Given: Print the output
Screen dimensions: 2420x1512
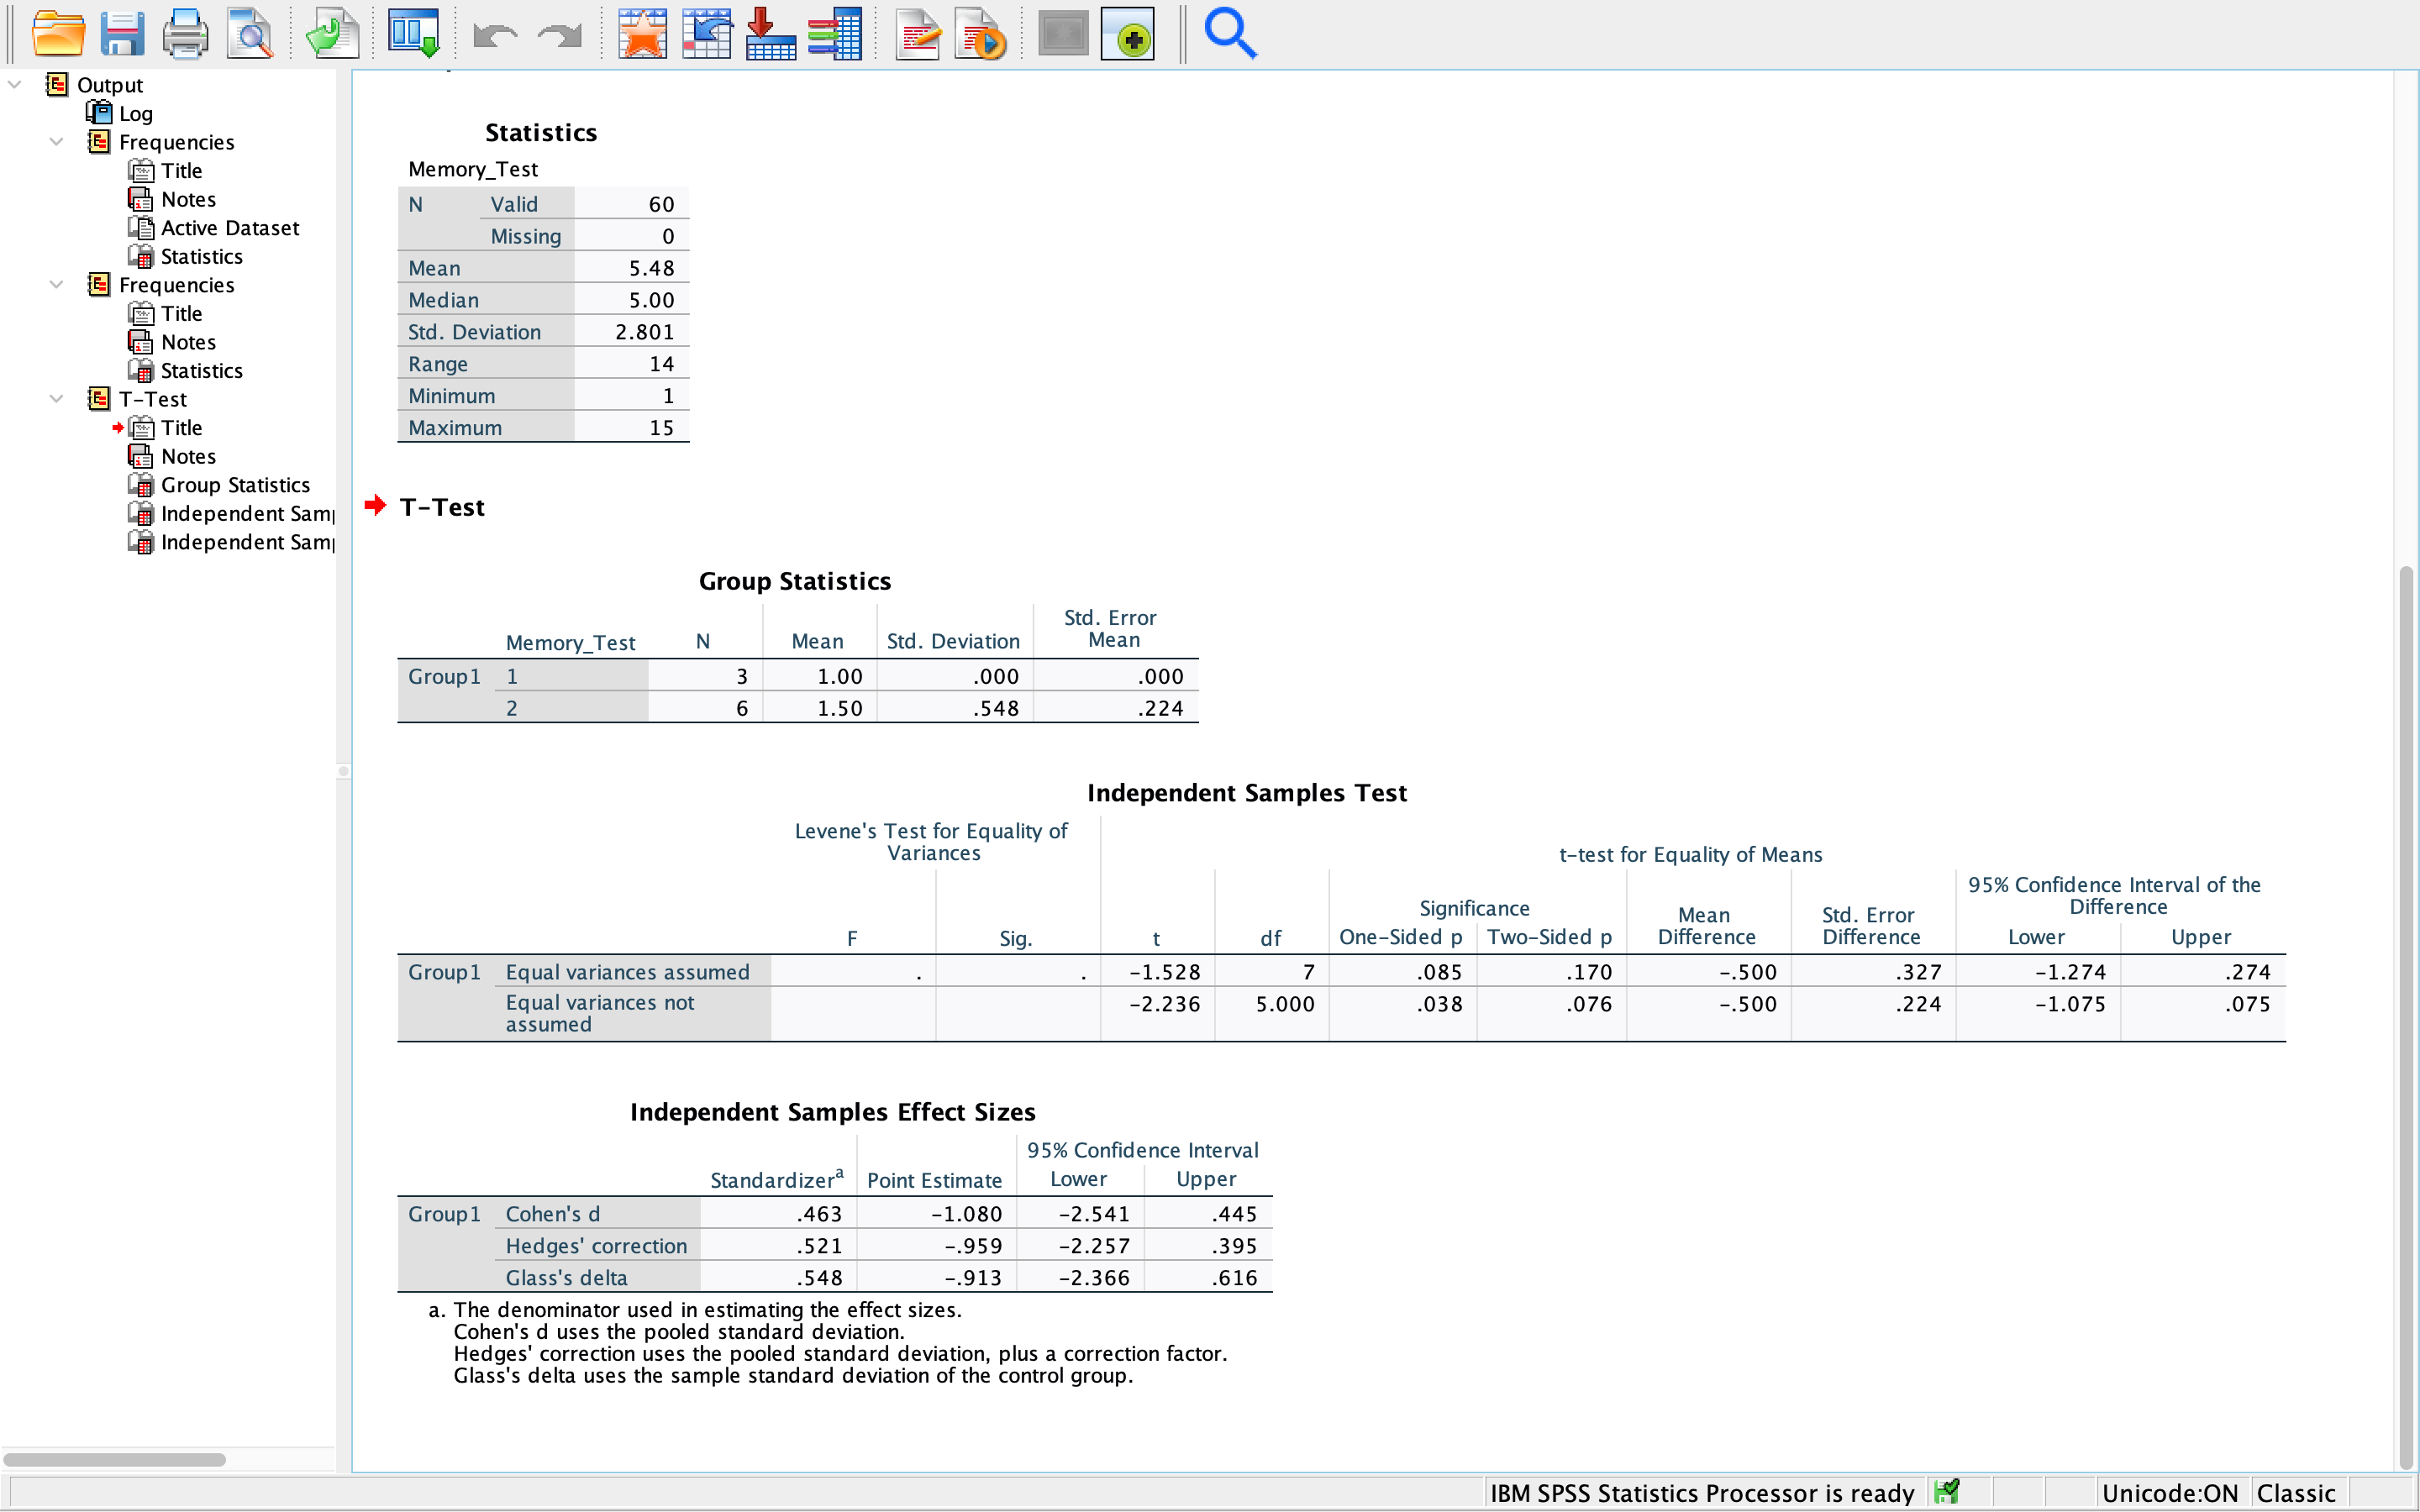Looking at the screenshot, I should (x=186, y=32).
